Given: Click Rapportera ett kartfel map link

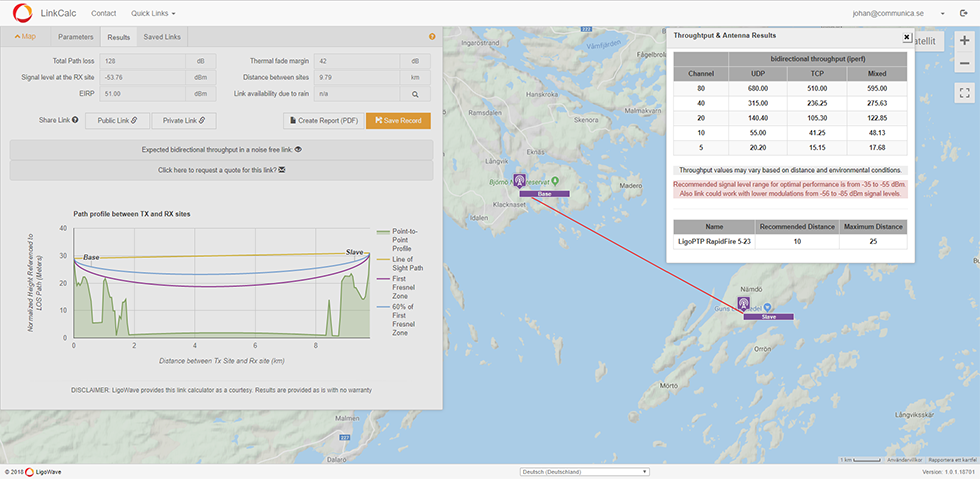Looking at the screenshot, I should click(954, 460).
